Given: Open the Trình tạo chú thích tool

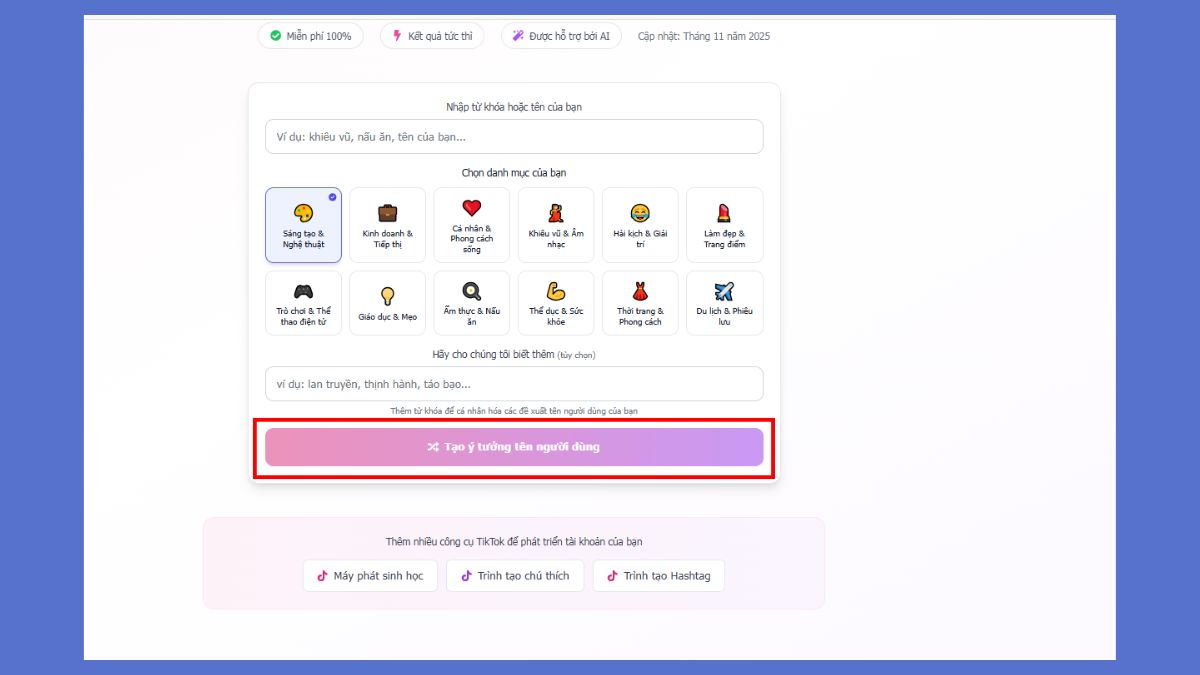Looking at the screenshot, I should coord(515,576).
